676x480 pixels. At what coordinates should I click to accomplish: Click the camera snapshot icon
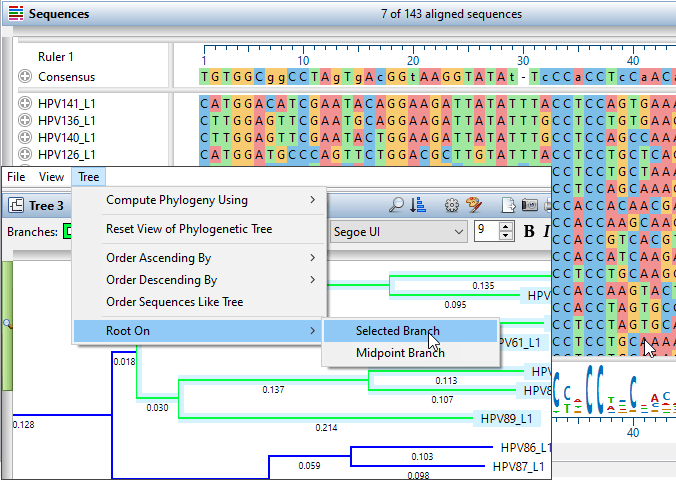coord(530,205)
